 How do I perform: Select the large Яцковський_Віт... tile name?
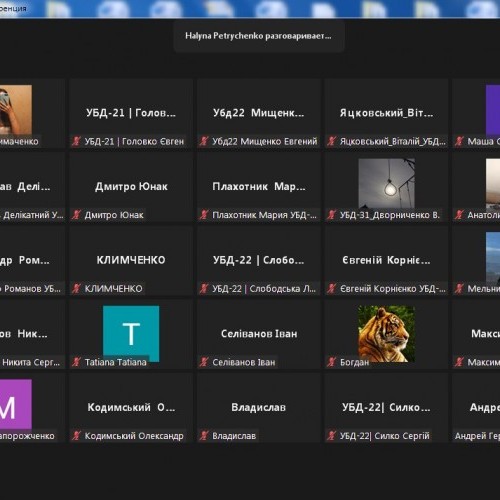(387, 113)
